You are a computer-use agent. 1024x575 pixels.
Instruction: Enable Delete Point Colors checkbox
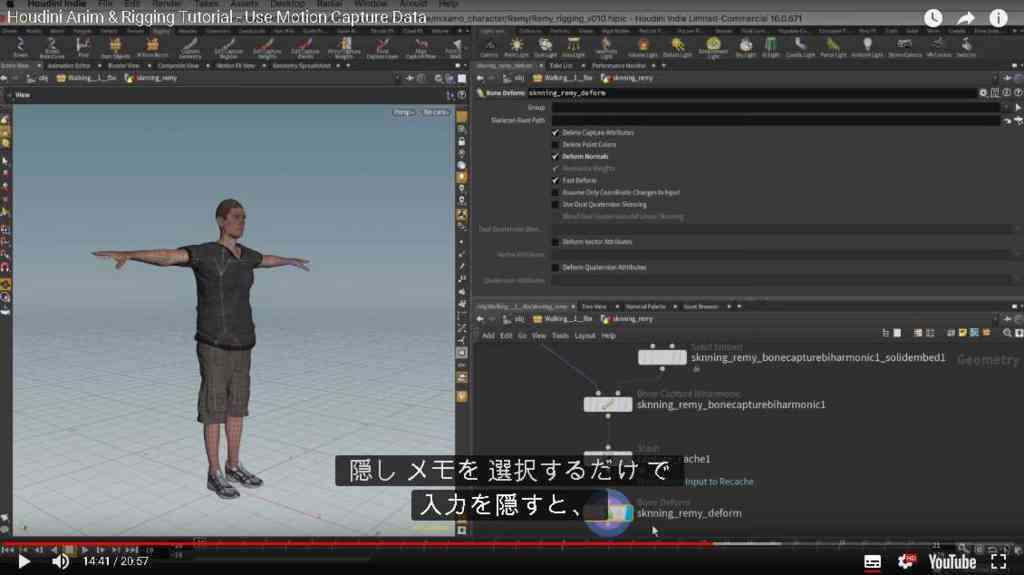[555, 144]
